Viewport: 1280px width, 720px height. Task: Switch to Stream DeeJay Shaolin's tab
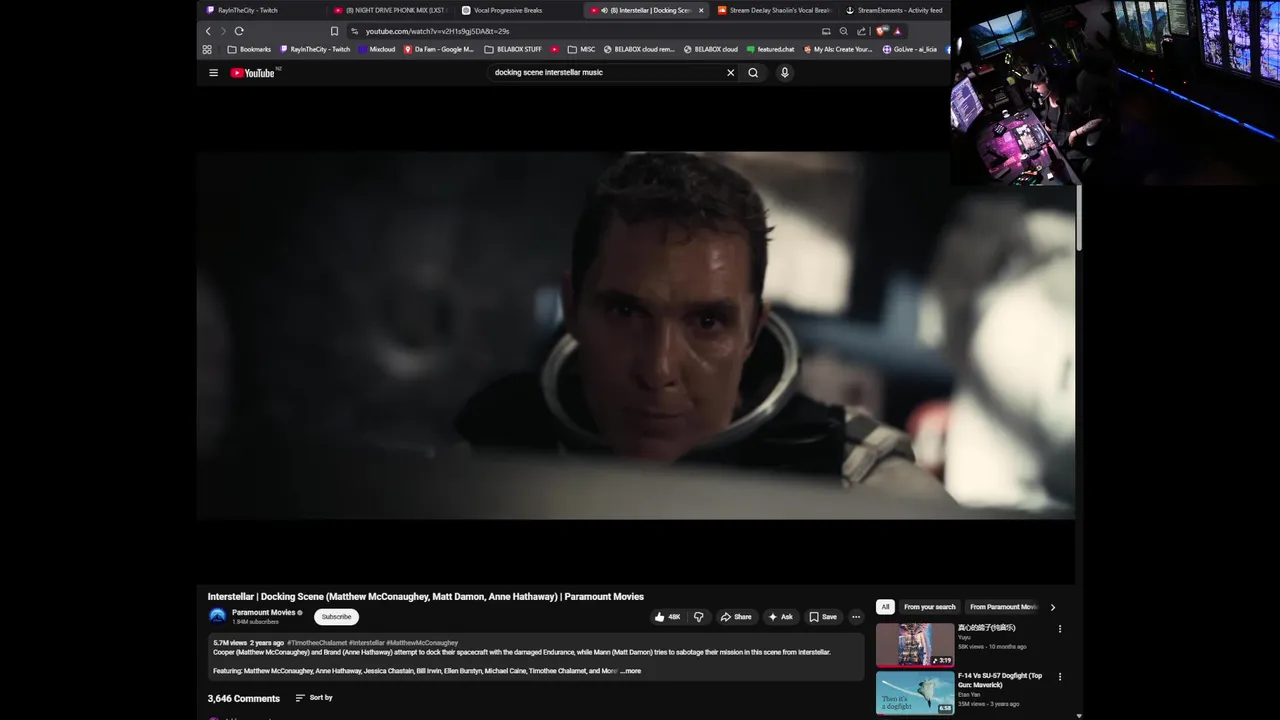pos(775,10)
